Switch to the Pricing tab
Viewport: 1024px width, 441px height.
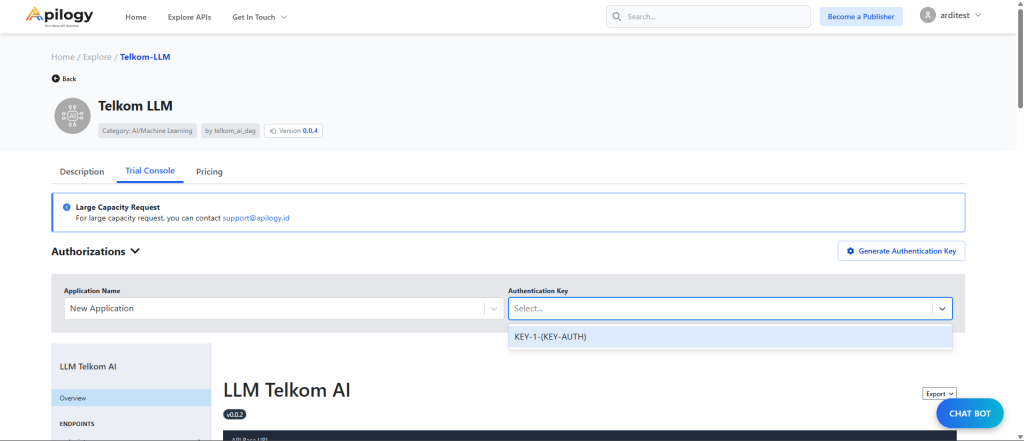[x=209, y=172]
